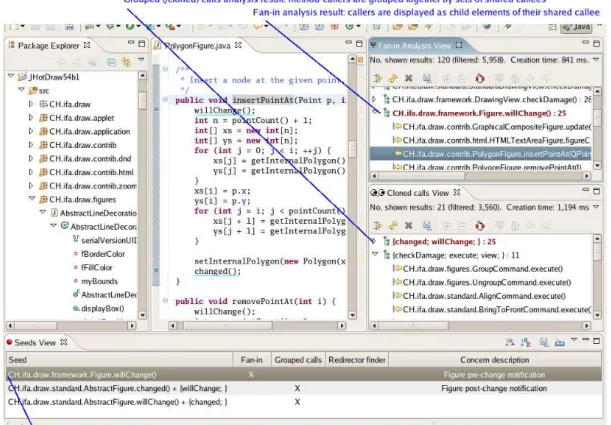The image size is (611, 425).
Task: Click Collapse All icon in Package Explorer
Action: [x=111, y=62]
